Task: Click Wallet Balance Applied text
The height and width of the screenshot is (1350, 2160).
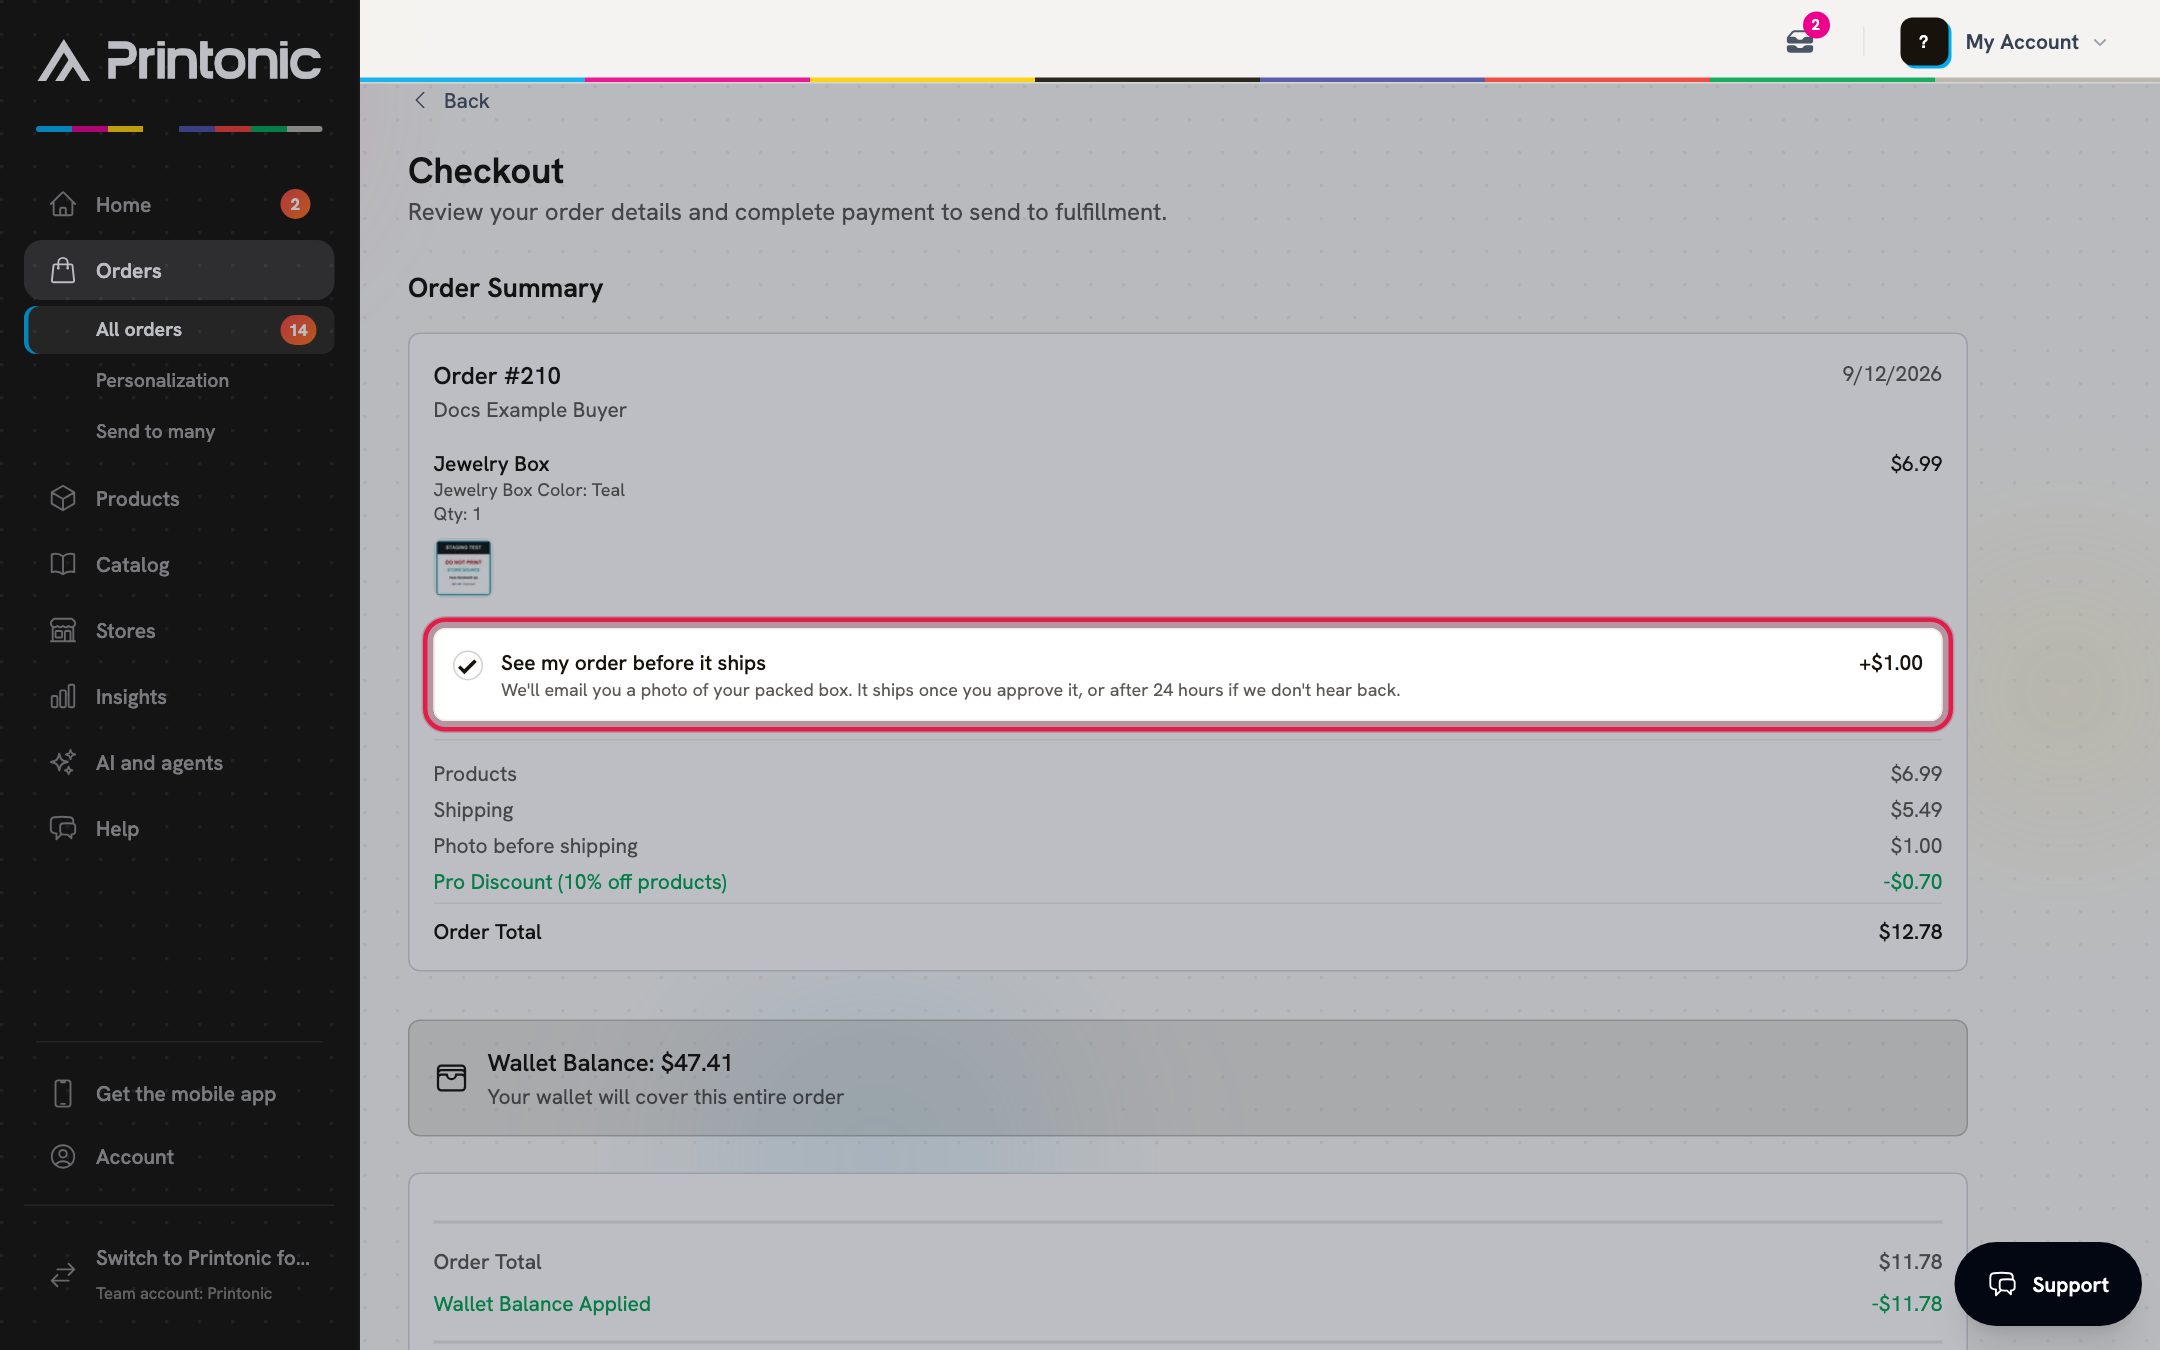Action: (542, 1303)
